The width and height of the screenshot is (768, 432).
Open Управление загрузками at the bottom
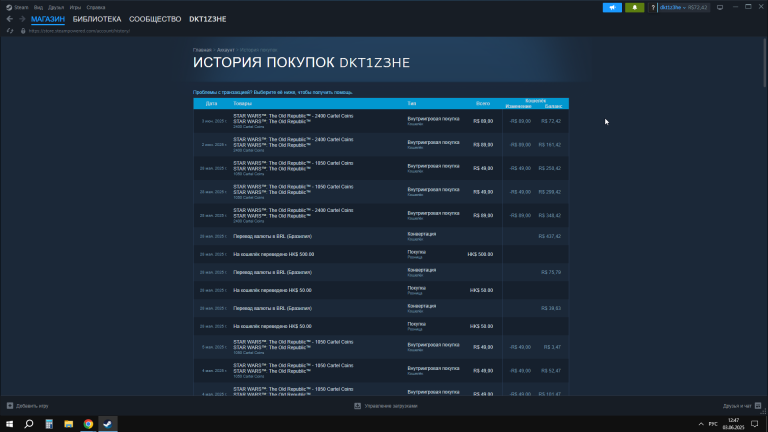point(386,406)
